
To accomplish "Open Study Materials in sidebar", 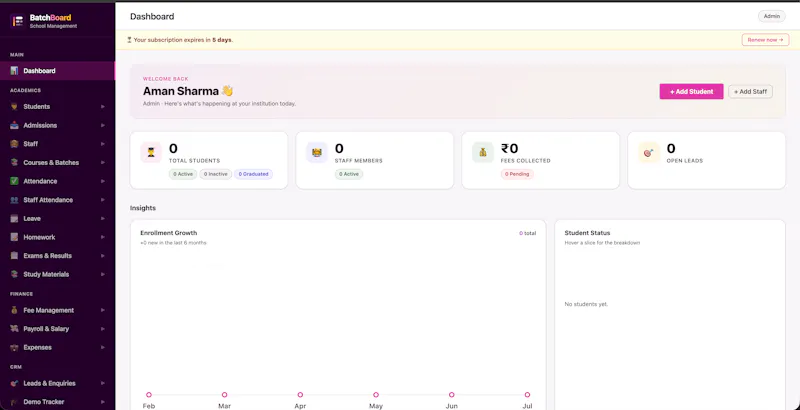I will pos(58,274).
